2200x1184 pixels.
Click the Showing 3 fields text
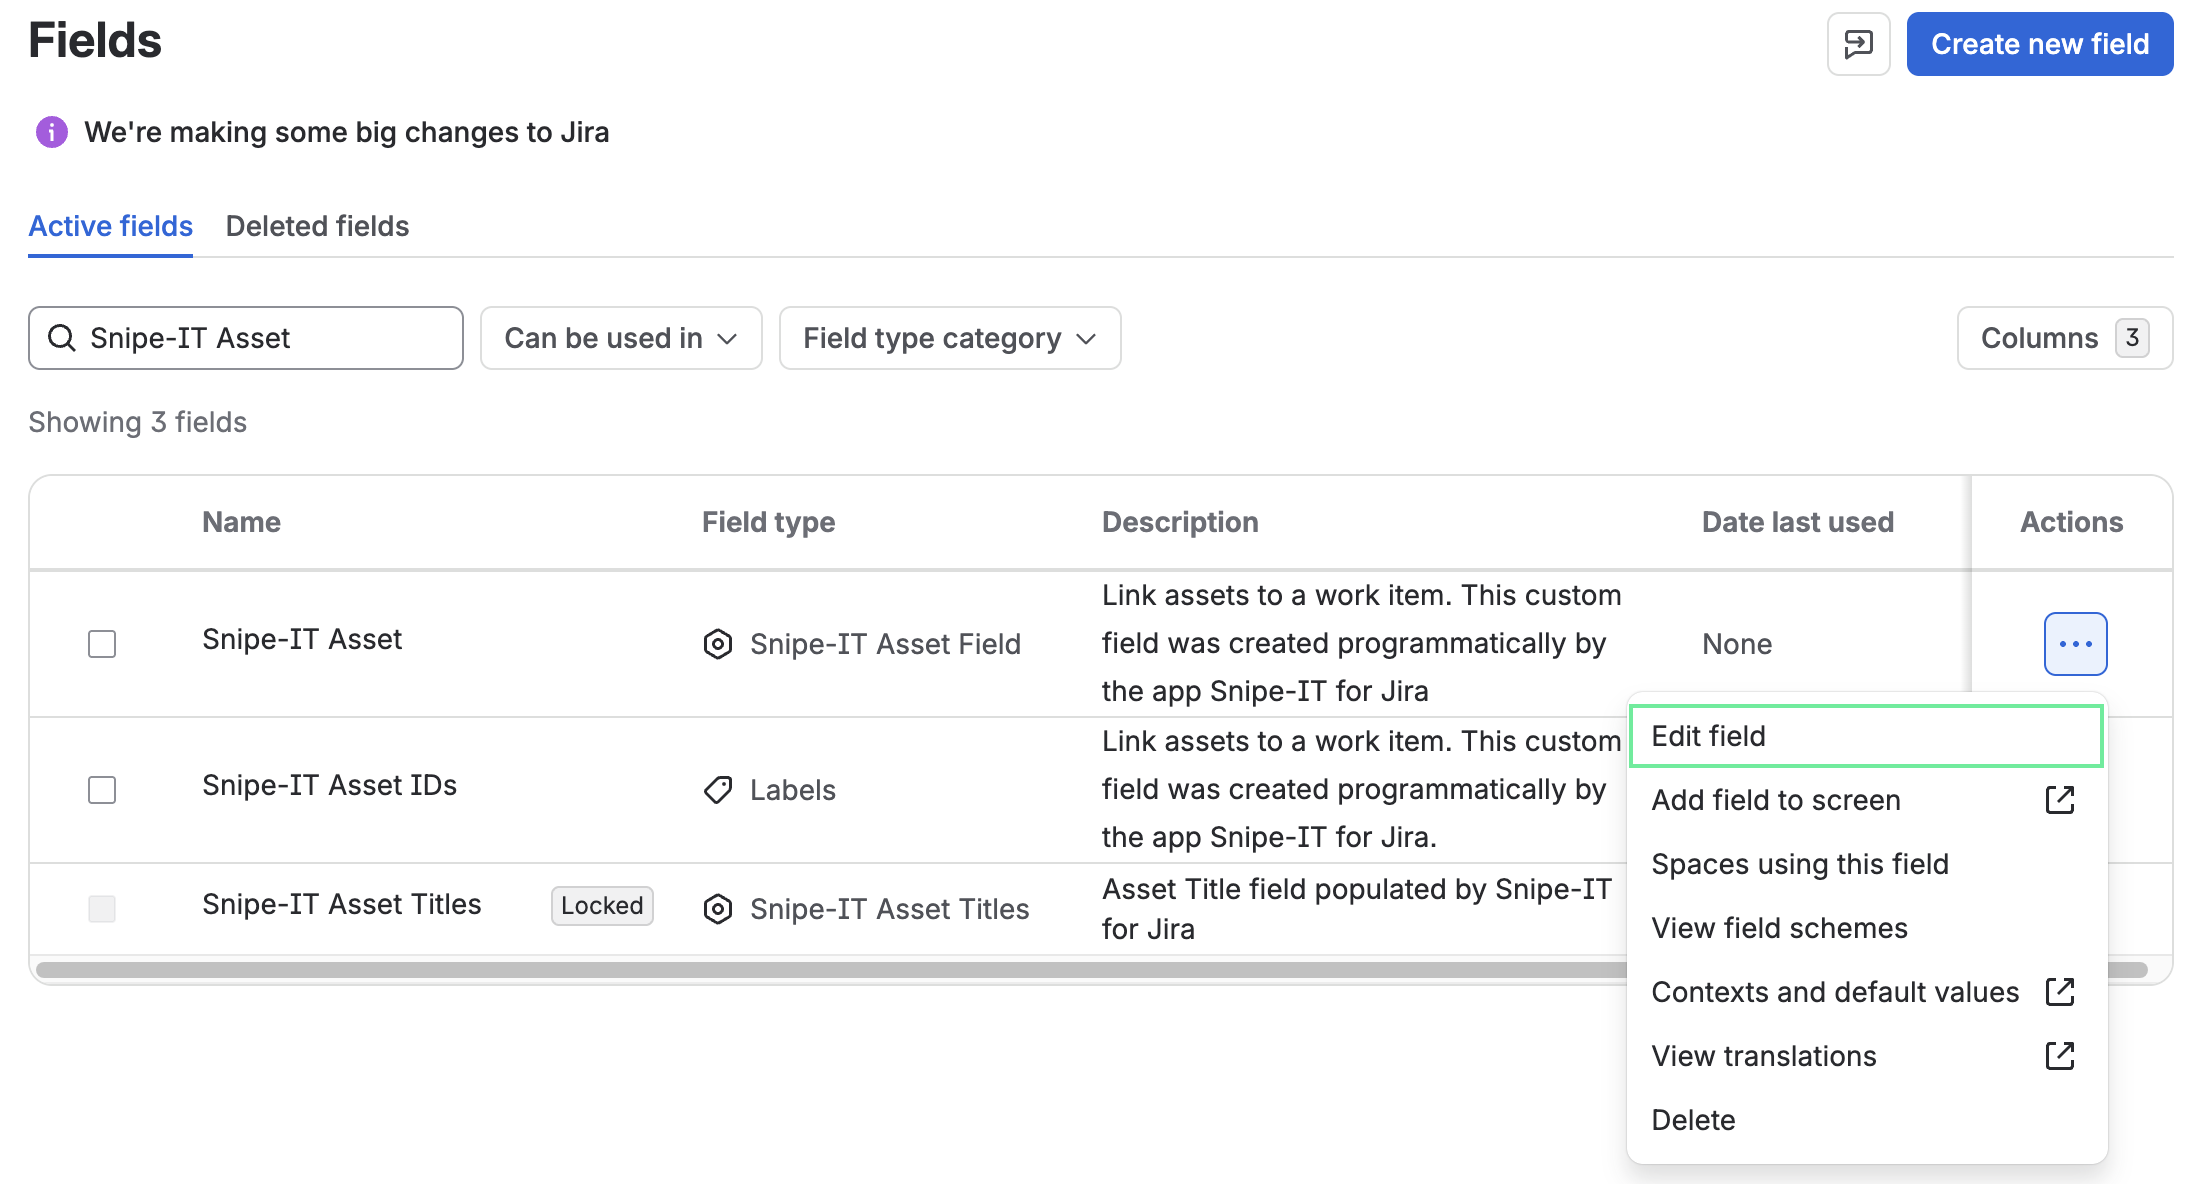[137, 422]
